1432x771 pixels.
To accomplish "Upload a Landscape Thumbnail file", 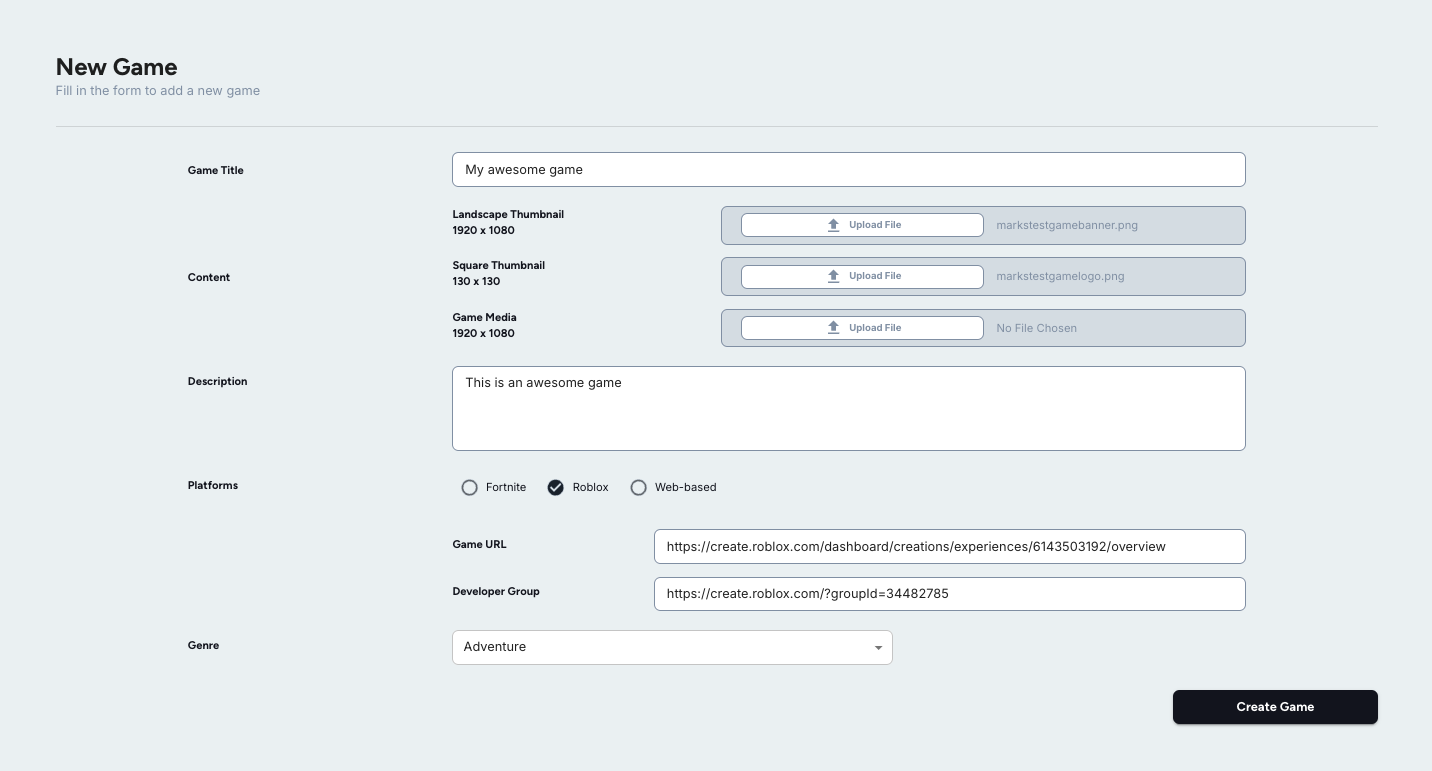I will [862, 225].
